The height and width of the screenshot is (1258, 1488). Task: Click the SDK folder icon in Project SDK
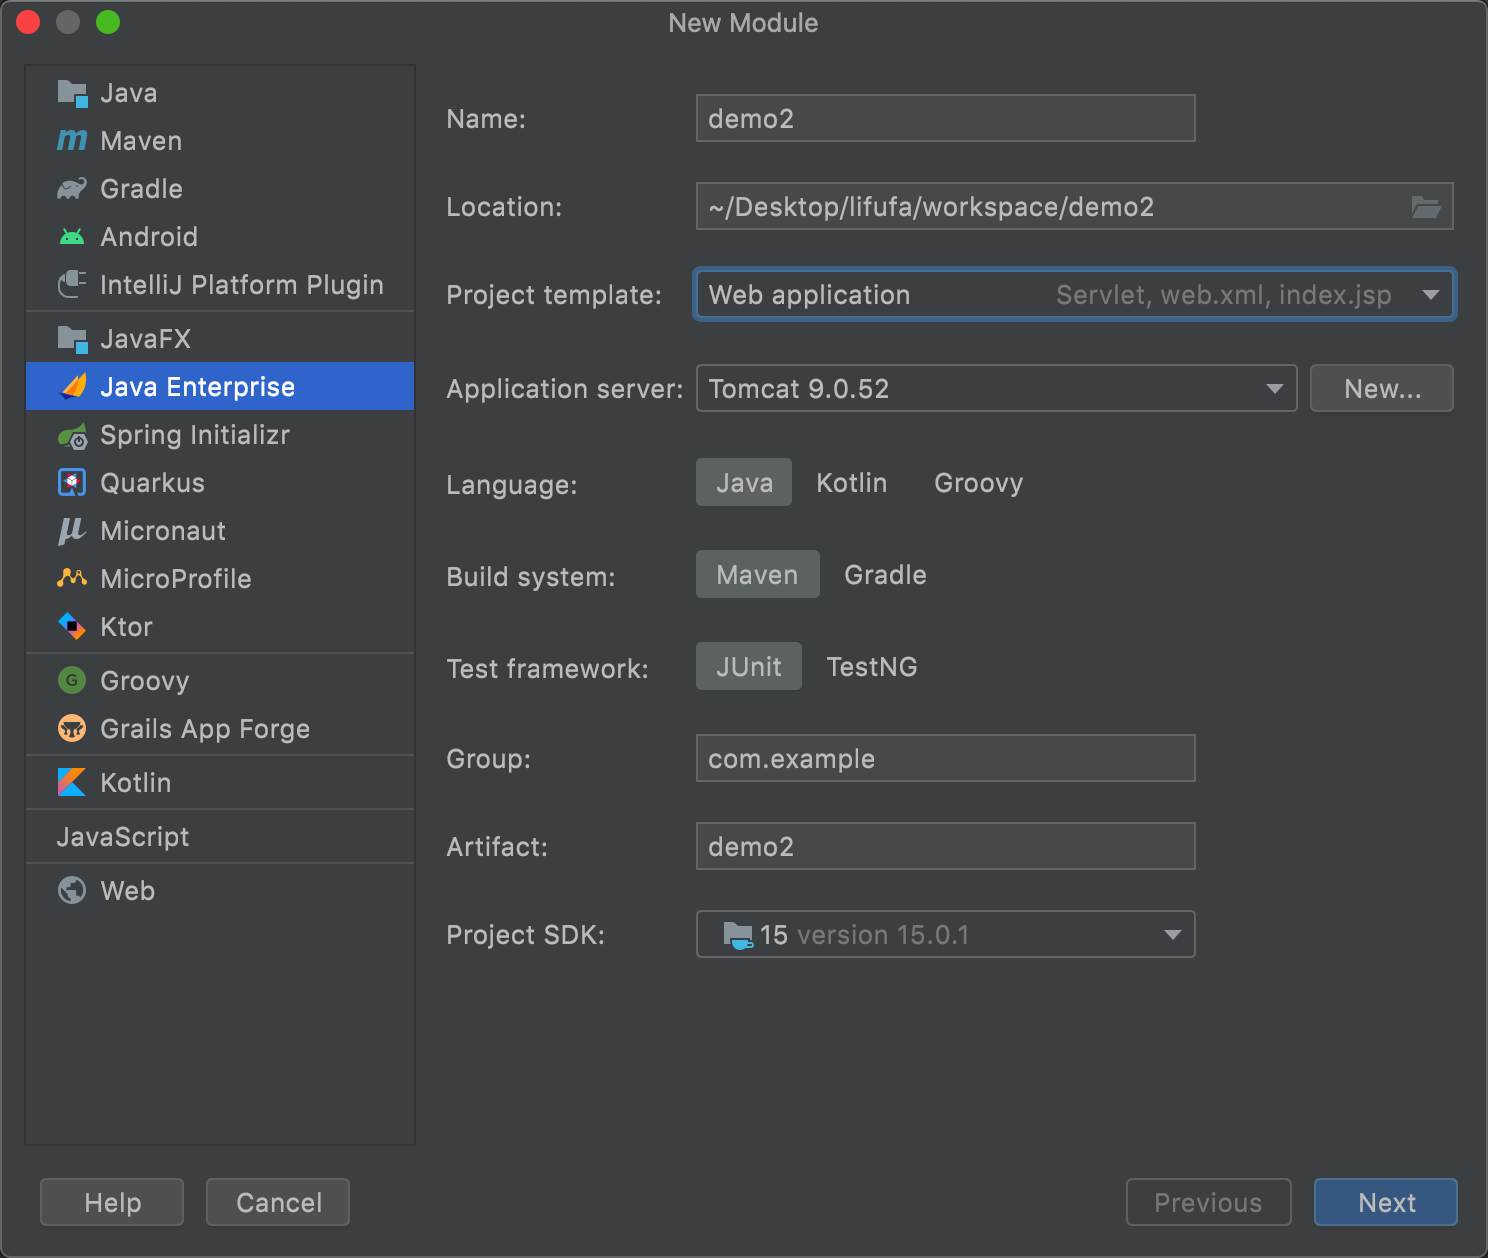(738, 935)
